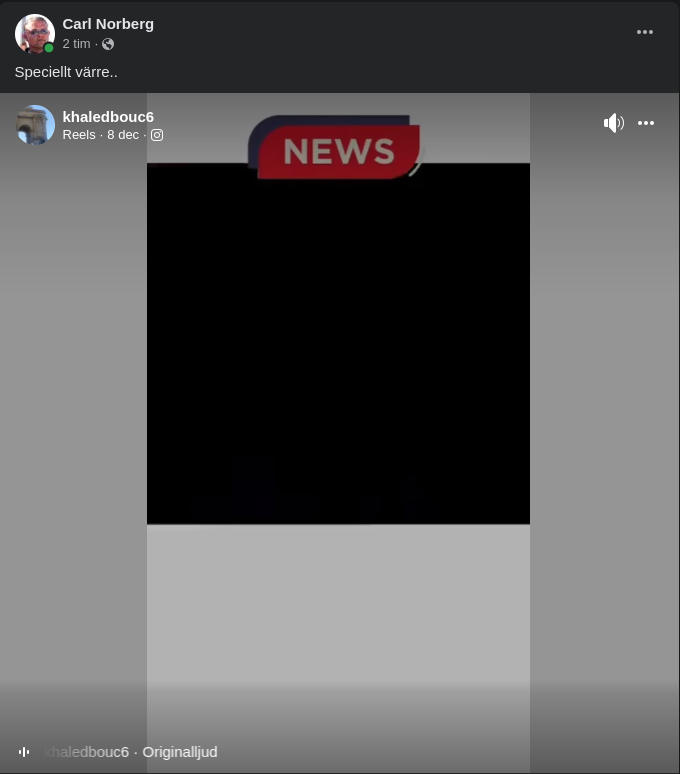This screenshot has height=774, width=680.
Task: Open khaledbouc6's avatar in the reel header
Action: pos(35,125)
